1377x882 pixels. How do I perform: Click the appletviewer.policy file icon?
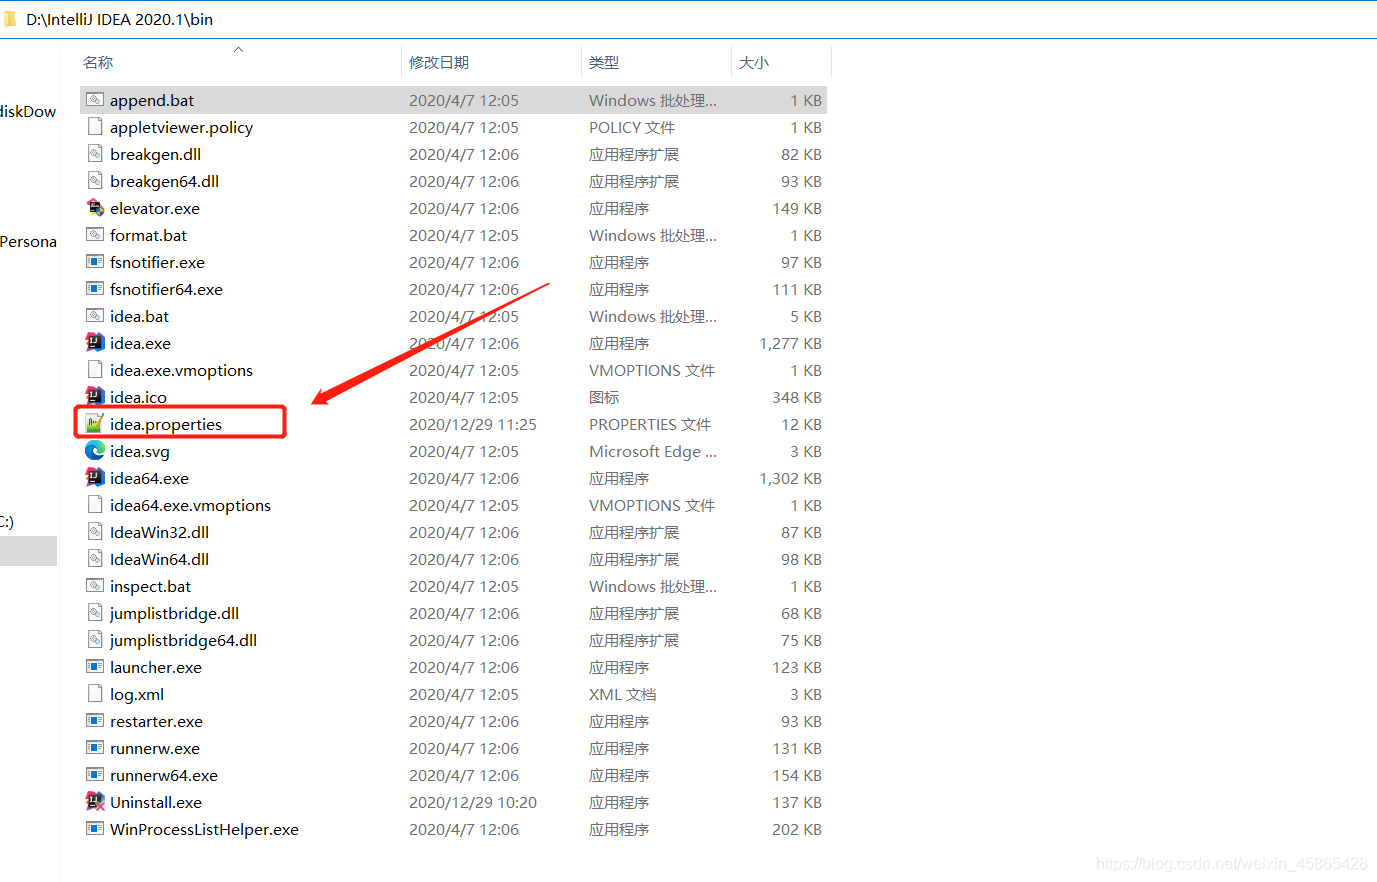95,127
